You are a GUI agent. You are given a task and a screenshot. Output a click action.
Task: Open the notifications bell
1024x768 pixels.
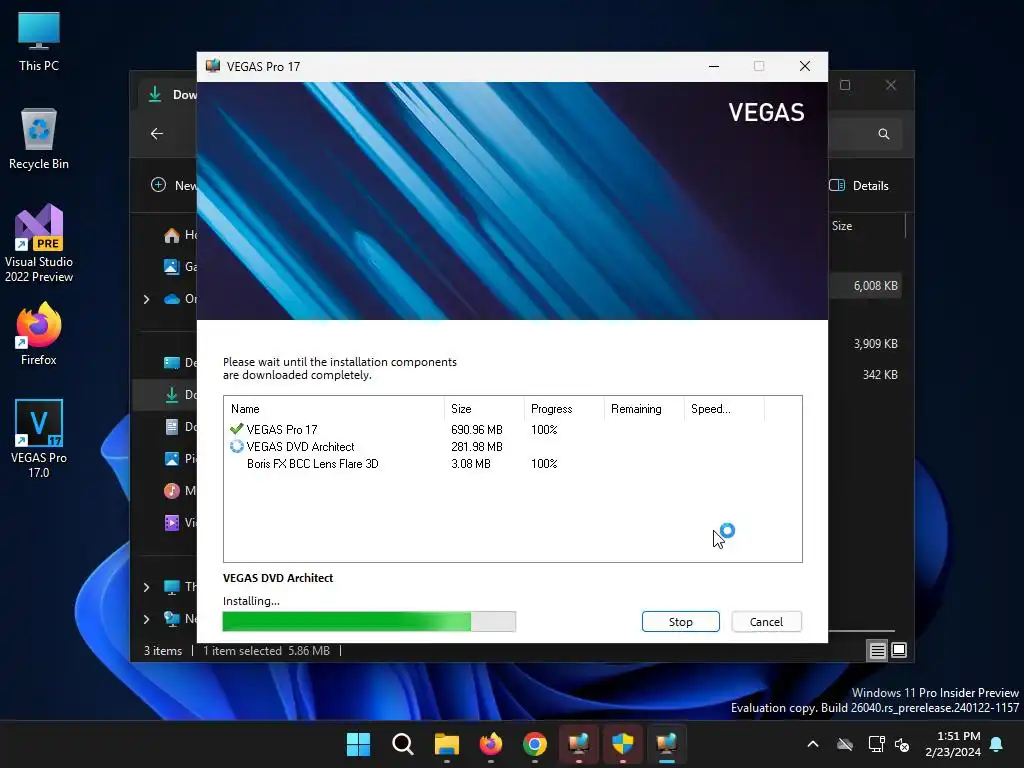click(997, 744)
